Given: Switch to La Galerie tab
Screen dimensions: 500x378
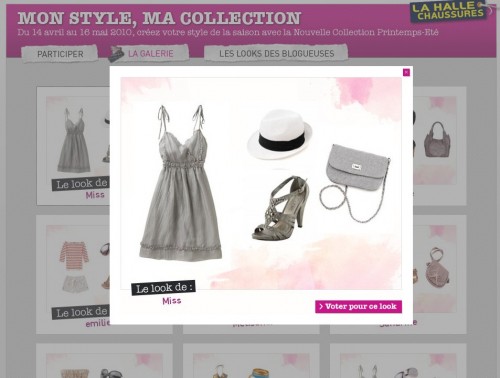Looking at the screenshot, I should pyautogui.click(x=151, y=53).
